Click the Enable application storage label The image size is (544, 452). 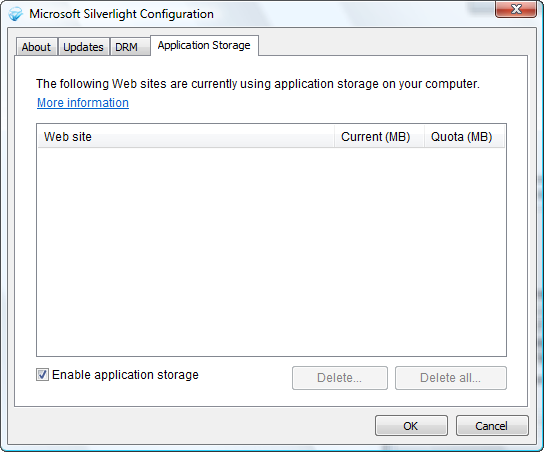pyautogui.click(x=125, y=375)
